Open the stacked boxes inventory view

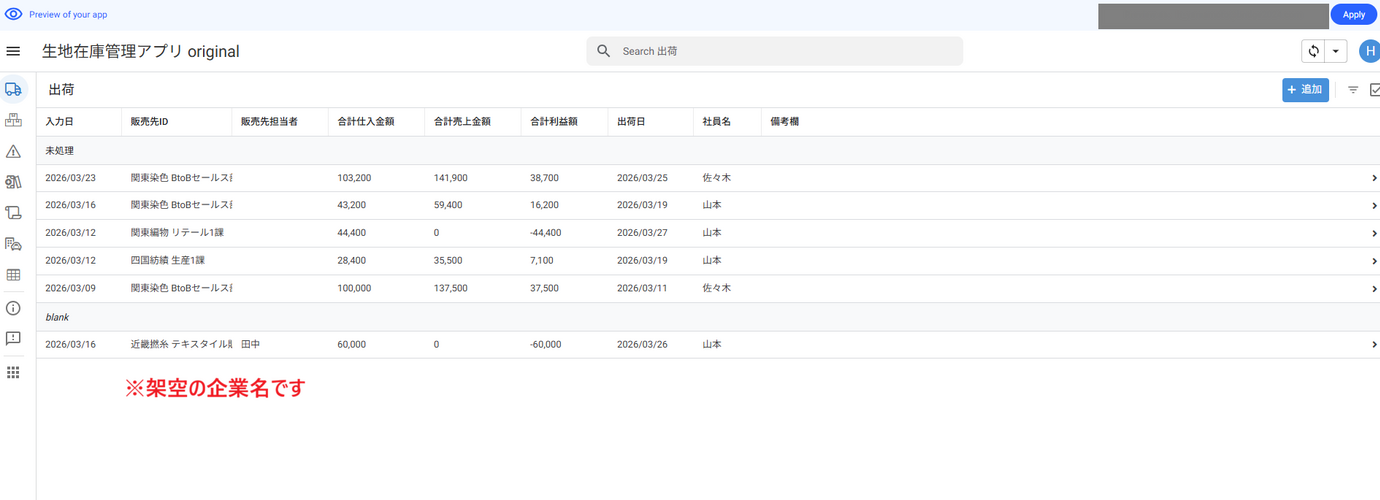(x=13, y=121)
